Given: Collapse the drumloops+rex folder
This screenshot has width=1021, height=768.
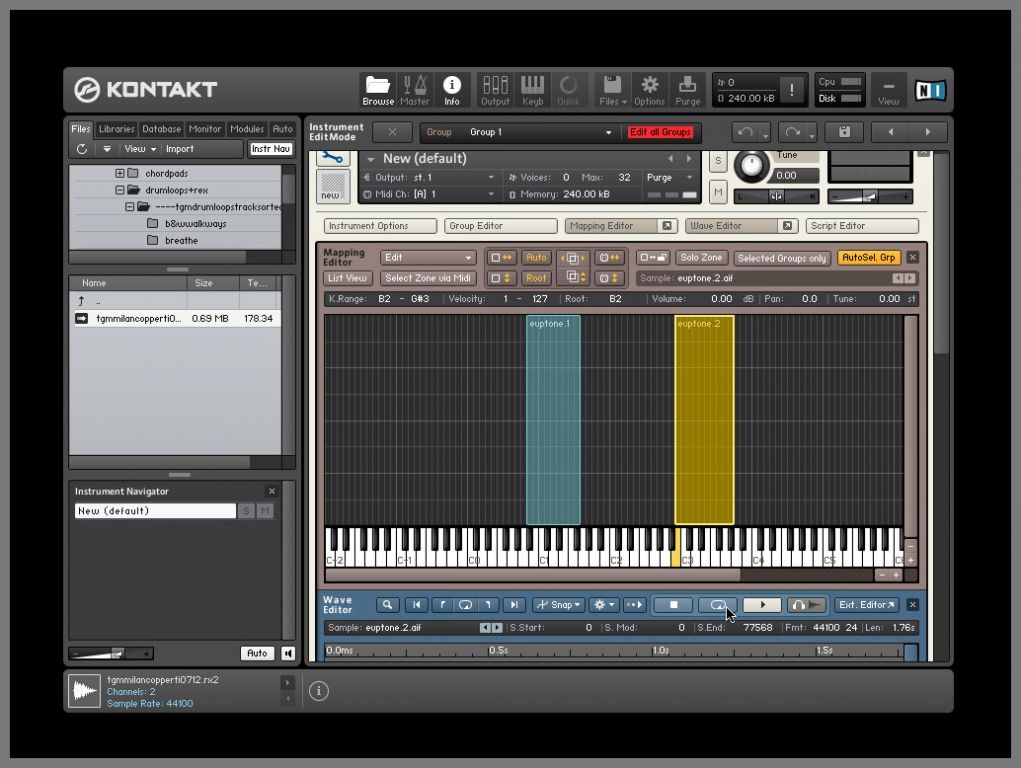Looking at the screenshot, I should [120, 190].
